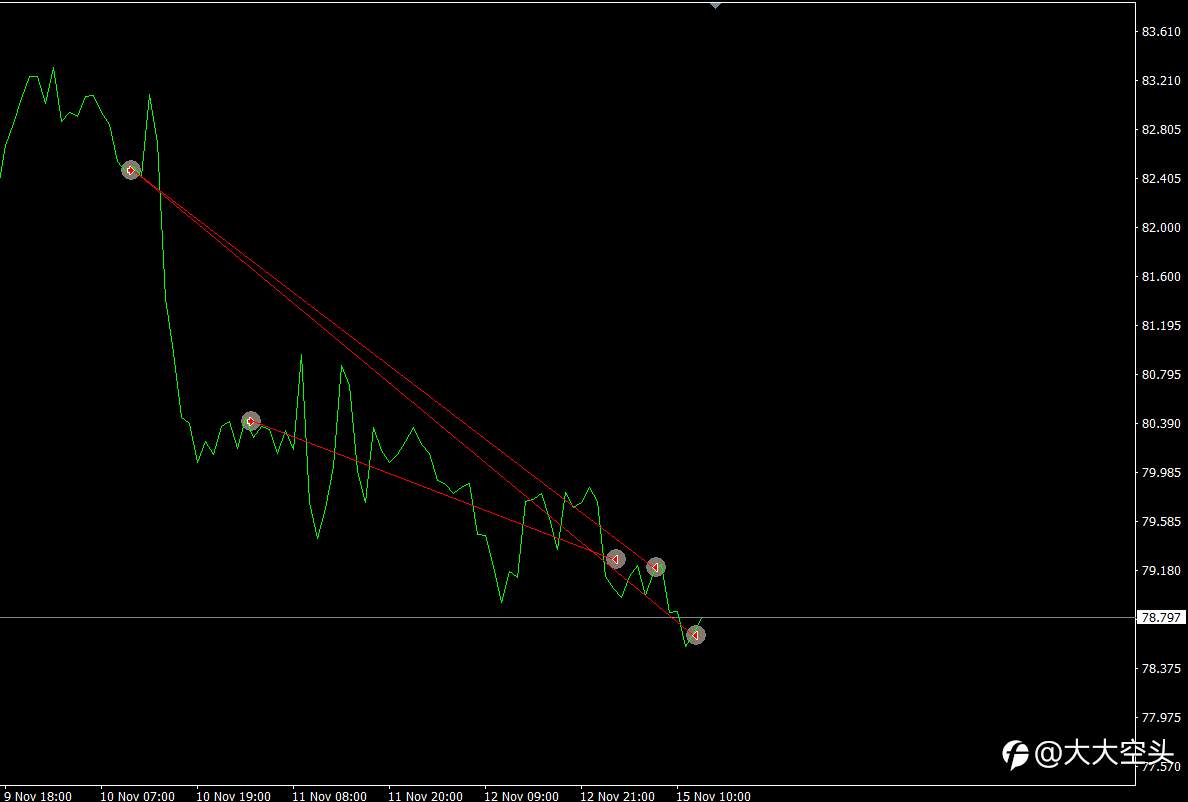This screenshot has width=1188, height=802.
Task: Click the 79.985 price axis label
Action: coord(1161,473)
